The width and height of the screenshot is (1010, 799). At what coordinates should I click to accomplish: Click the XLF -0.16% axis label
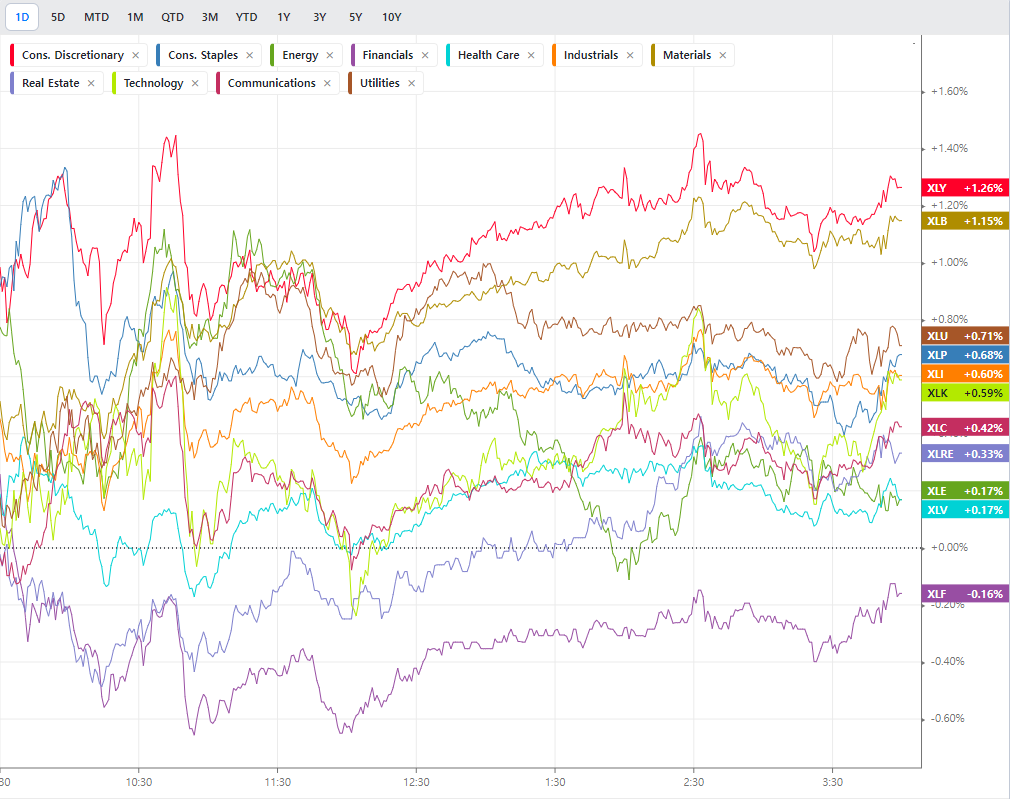pyautogui.click(x=965, y=594)
